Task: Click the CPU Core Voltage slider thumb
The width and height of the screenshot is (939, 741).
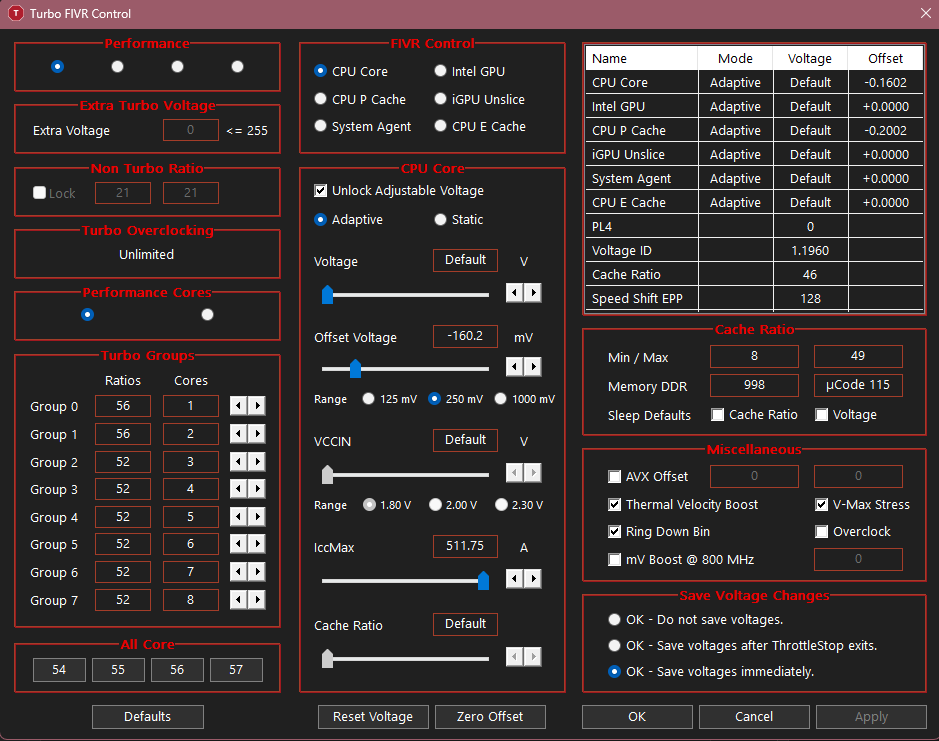Action: [328, 295]
